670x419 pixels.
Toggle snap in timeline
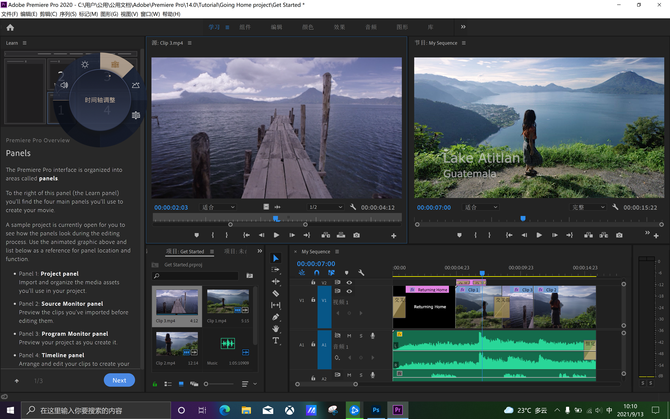tap(317, 272)
